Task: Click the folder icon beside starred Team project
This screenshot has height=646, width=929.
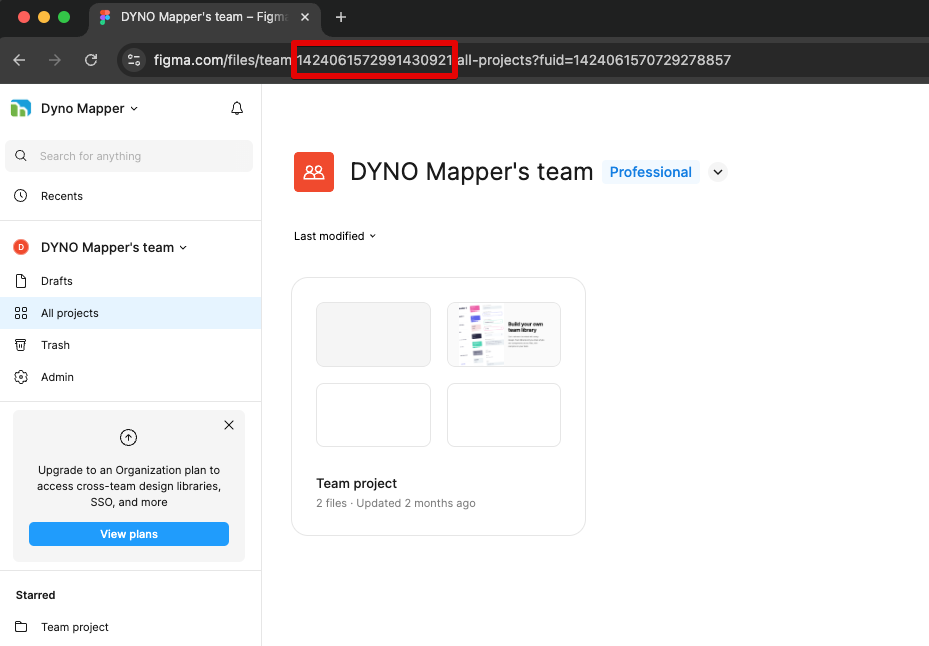Action: tap(21, 626)
